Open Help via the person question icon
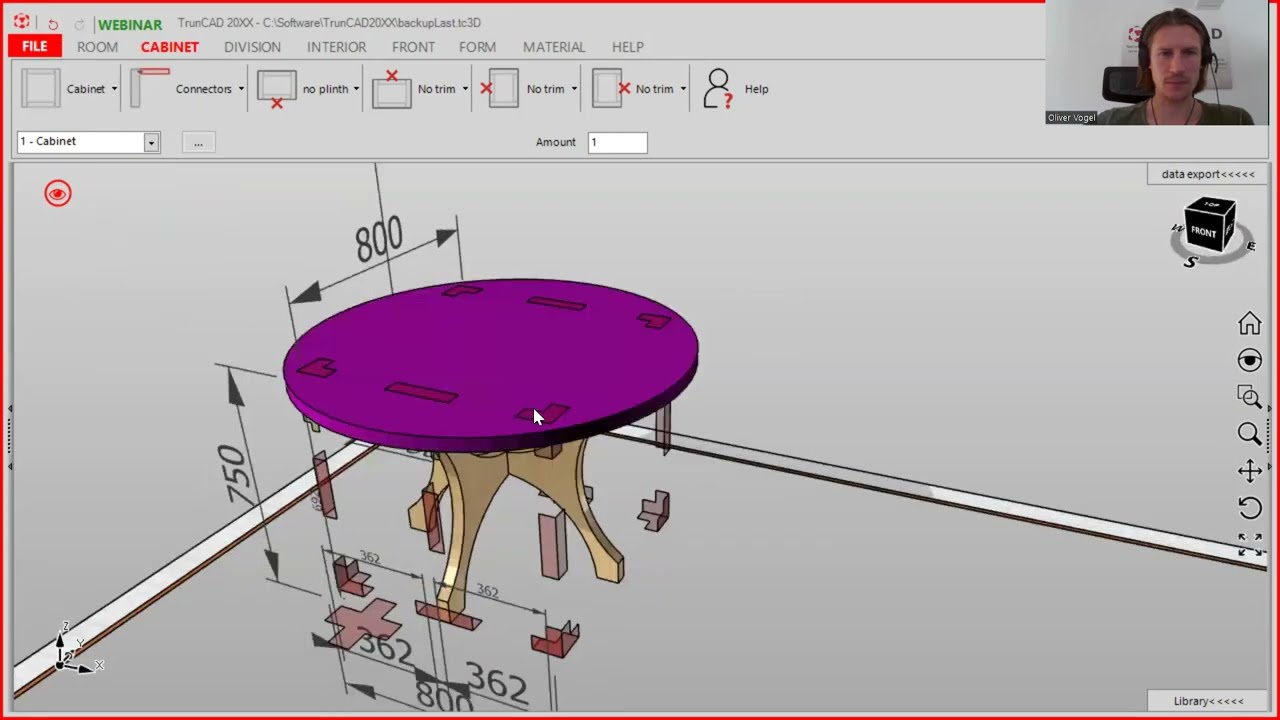Image resolution: width=1280 pixels, height=720 pixels. (x=718, y=89)
